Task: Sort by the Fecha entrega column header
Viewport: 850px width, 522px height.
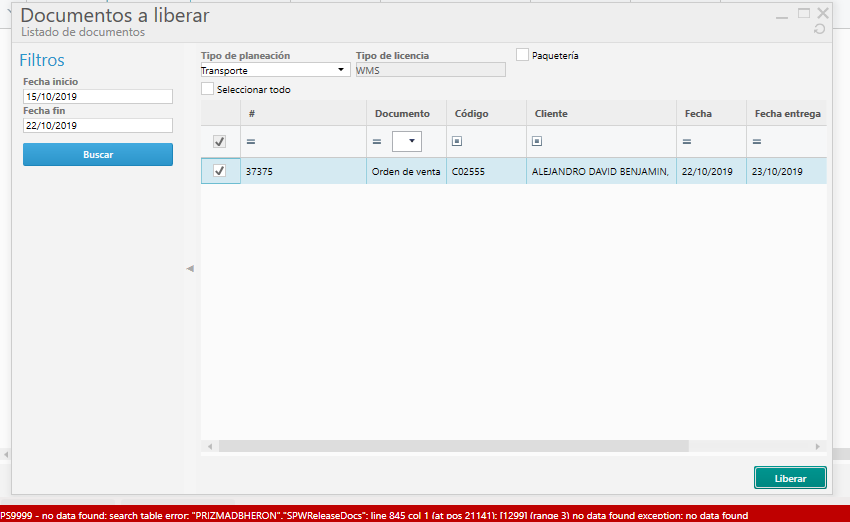Action: 787,114
